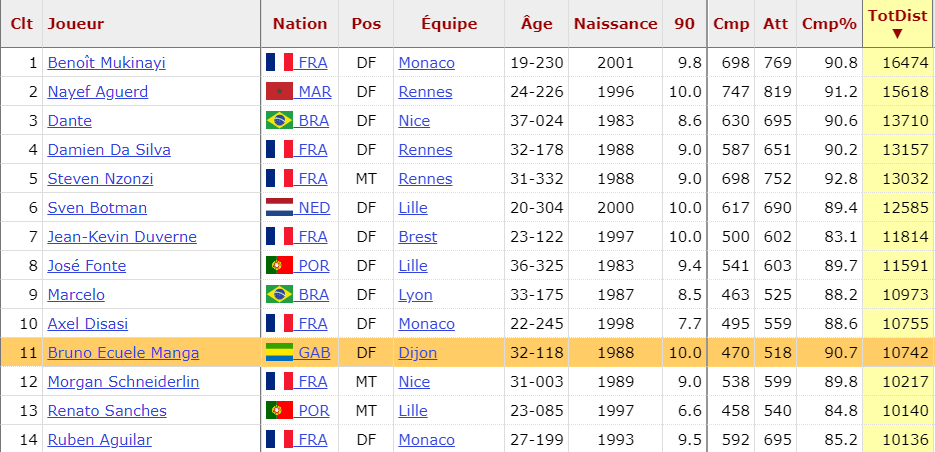The width and height of the screenshot is (935, 452).
Task: Click the Gabon flag for Bruno Ecuele Manga
Action: [x=279, y=352]
